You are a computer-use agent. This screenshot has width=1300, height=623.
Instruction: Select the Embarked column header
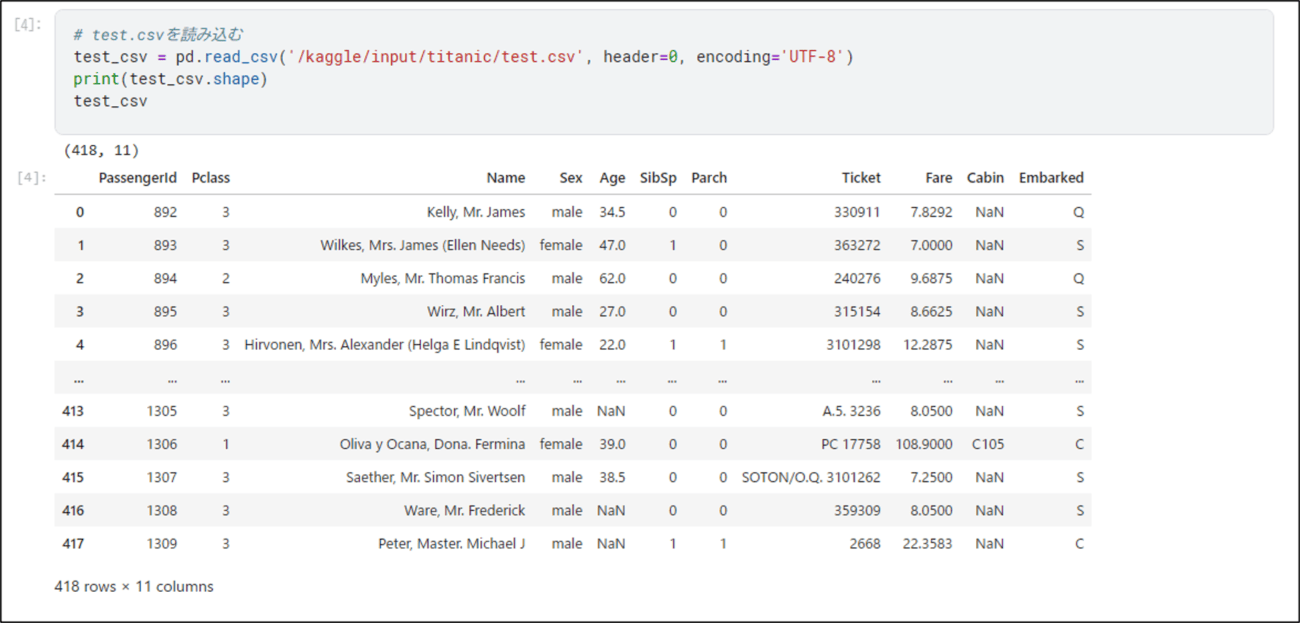(1051, 178)
